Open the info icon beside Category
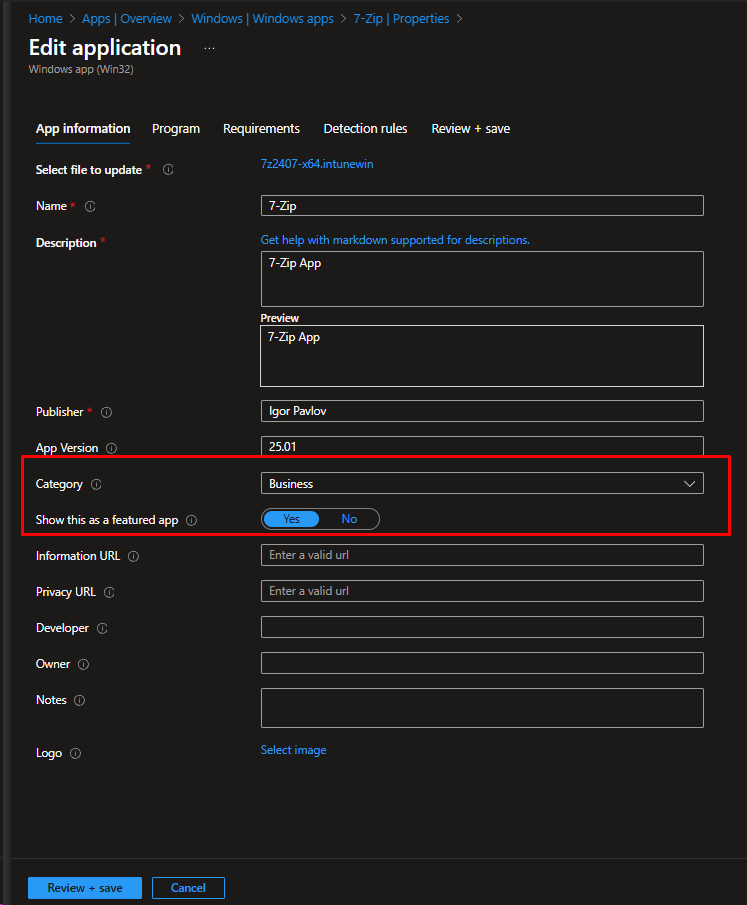Screen dimensions: 747x905 click(x=96, y=484)
